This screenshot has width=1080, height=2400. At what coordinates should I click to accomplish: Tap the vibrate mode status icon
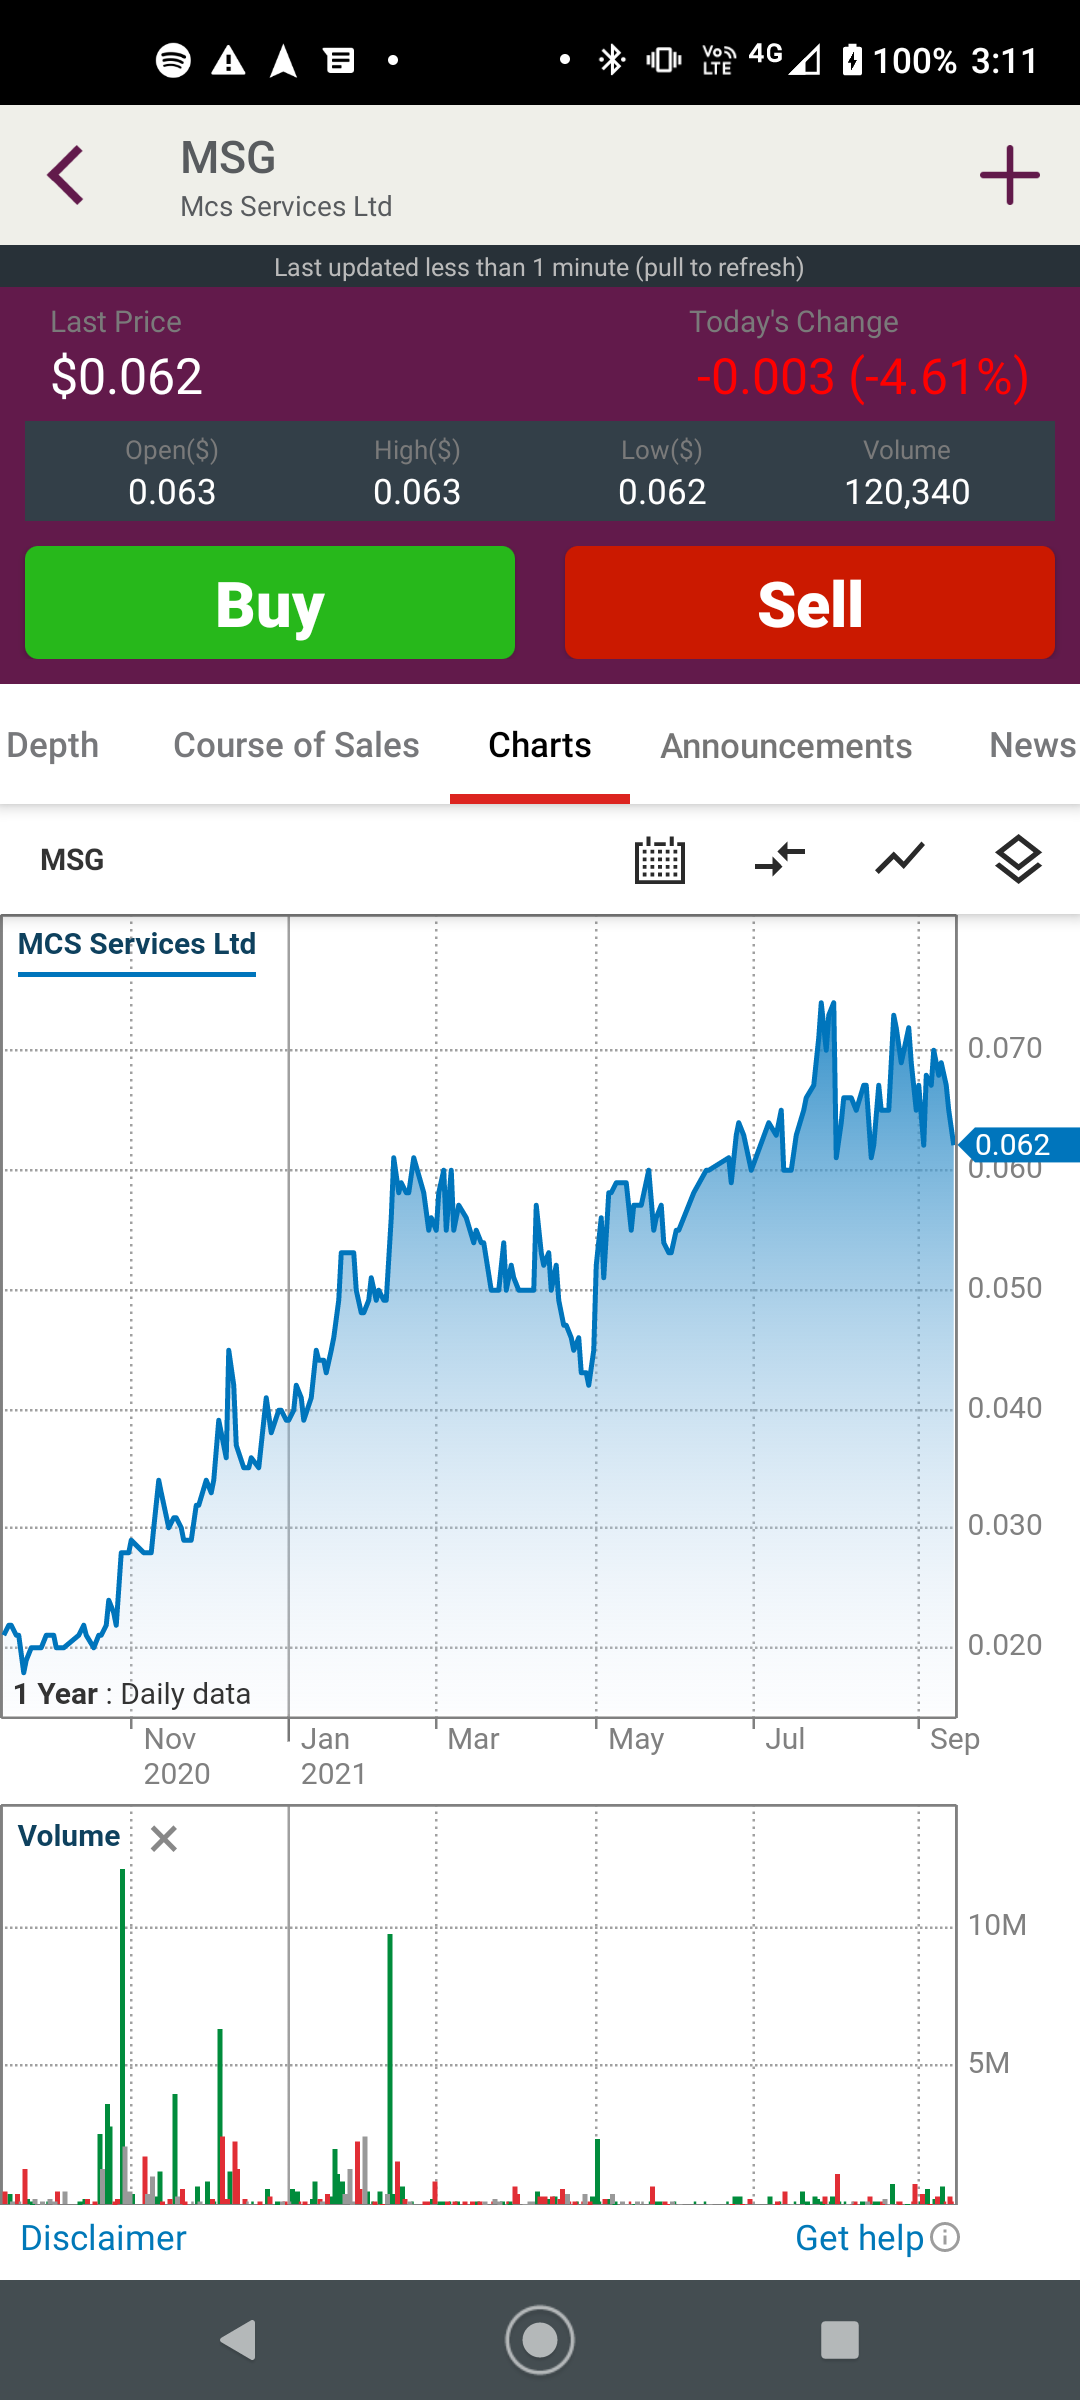[x=663, y=60]
